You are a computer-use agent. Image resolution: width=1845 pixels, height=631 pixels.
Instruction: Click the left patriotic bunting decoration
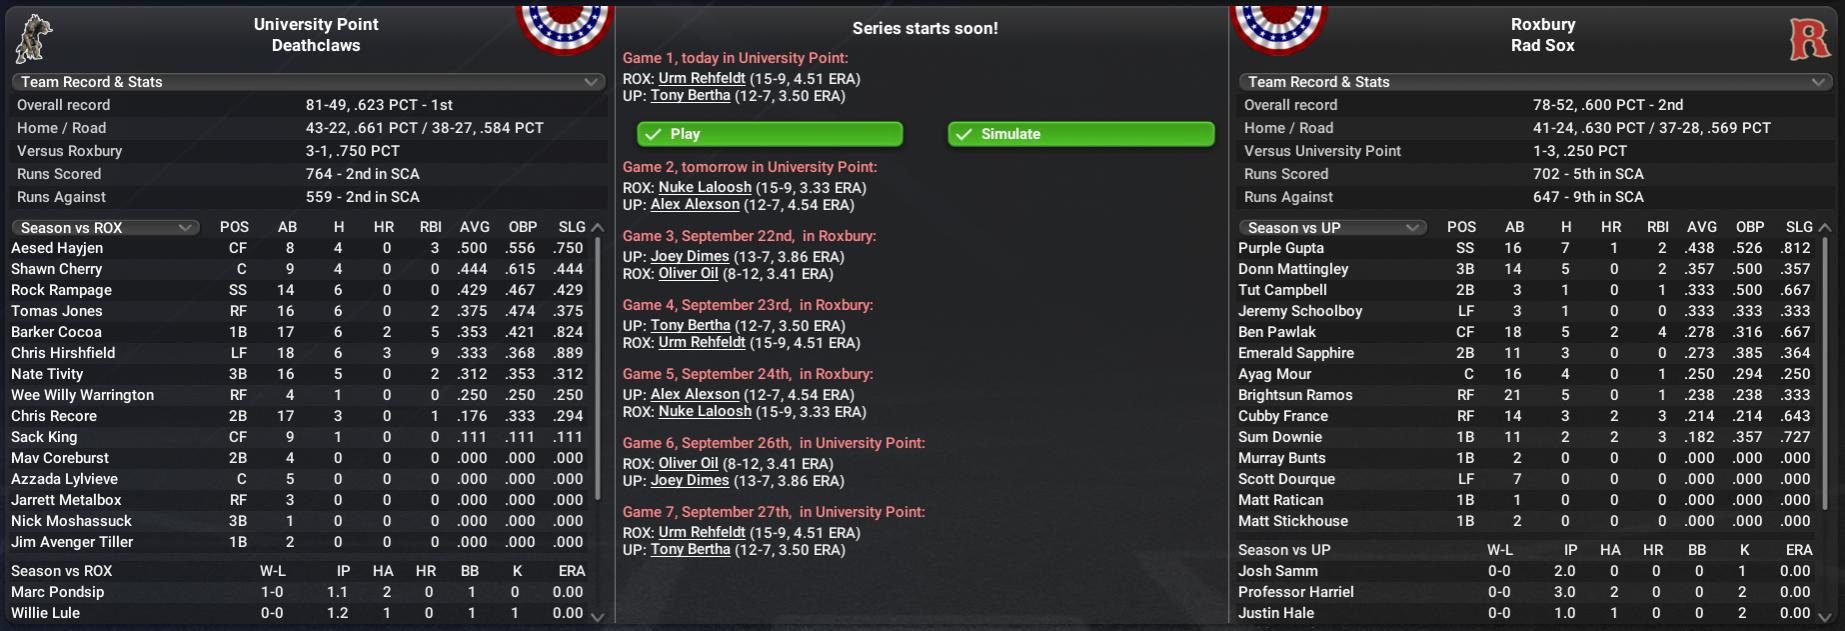pos(564,27)
